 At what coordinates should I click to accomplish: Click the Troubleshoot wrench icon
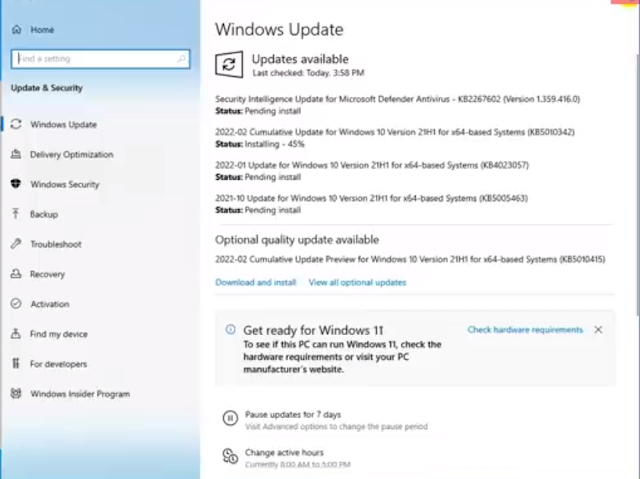coord(16,244)
